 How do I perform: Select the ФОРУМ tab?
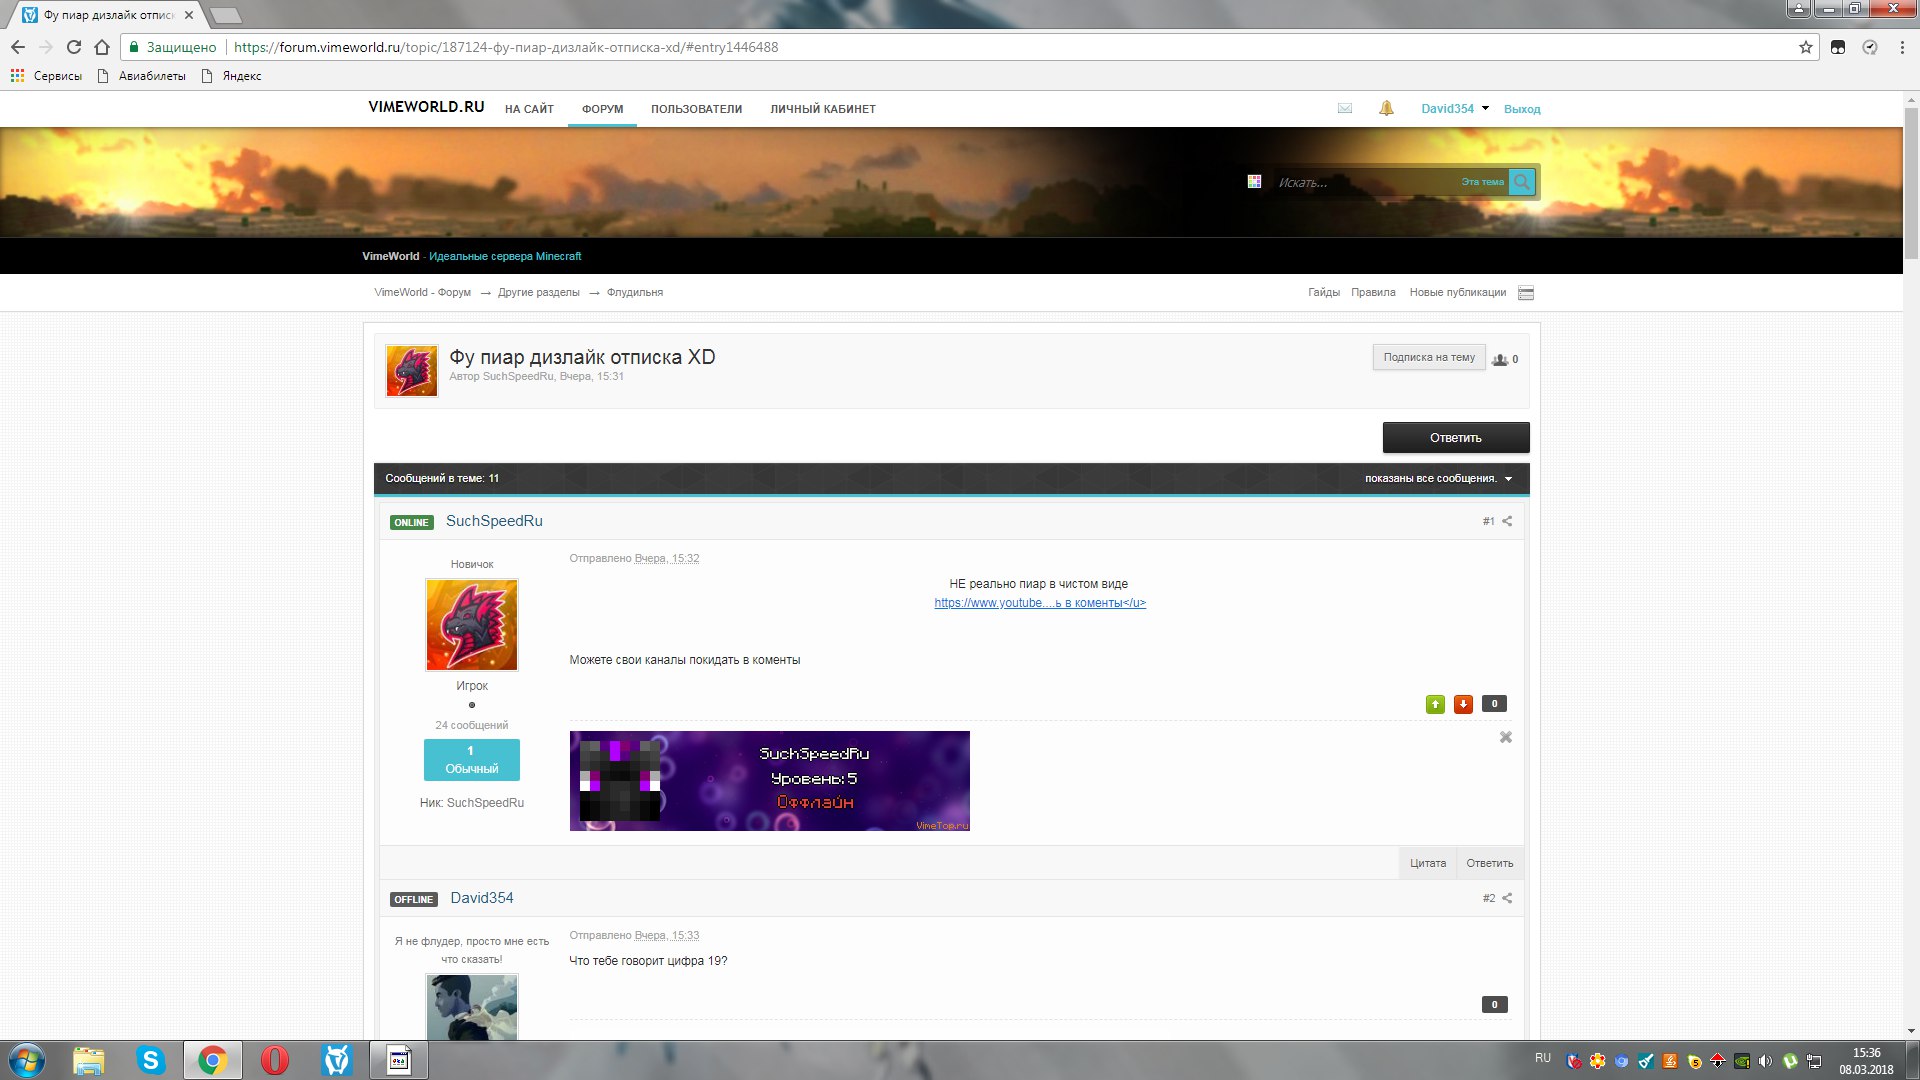(x=602, y=109)
